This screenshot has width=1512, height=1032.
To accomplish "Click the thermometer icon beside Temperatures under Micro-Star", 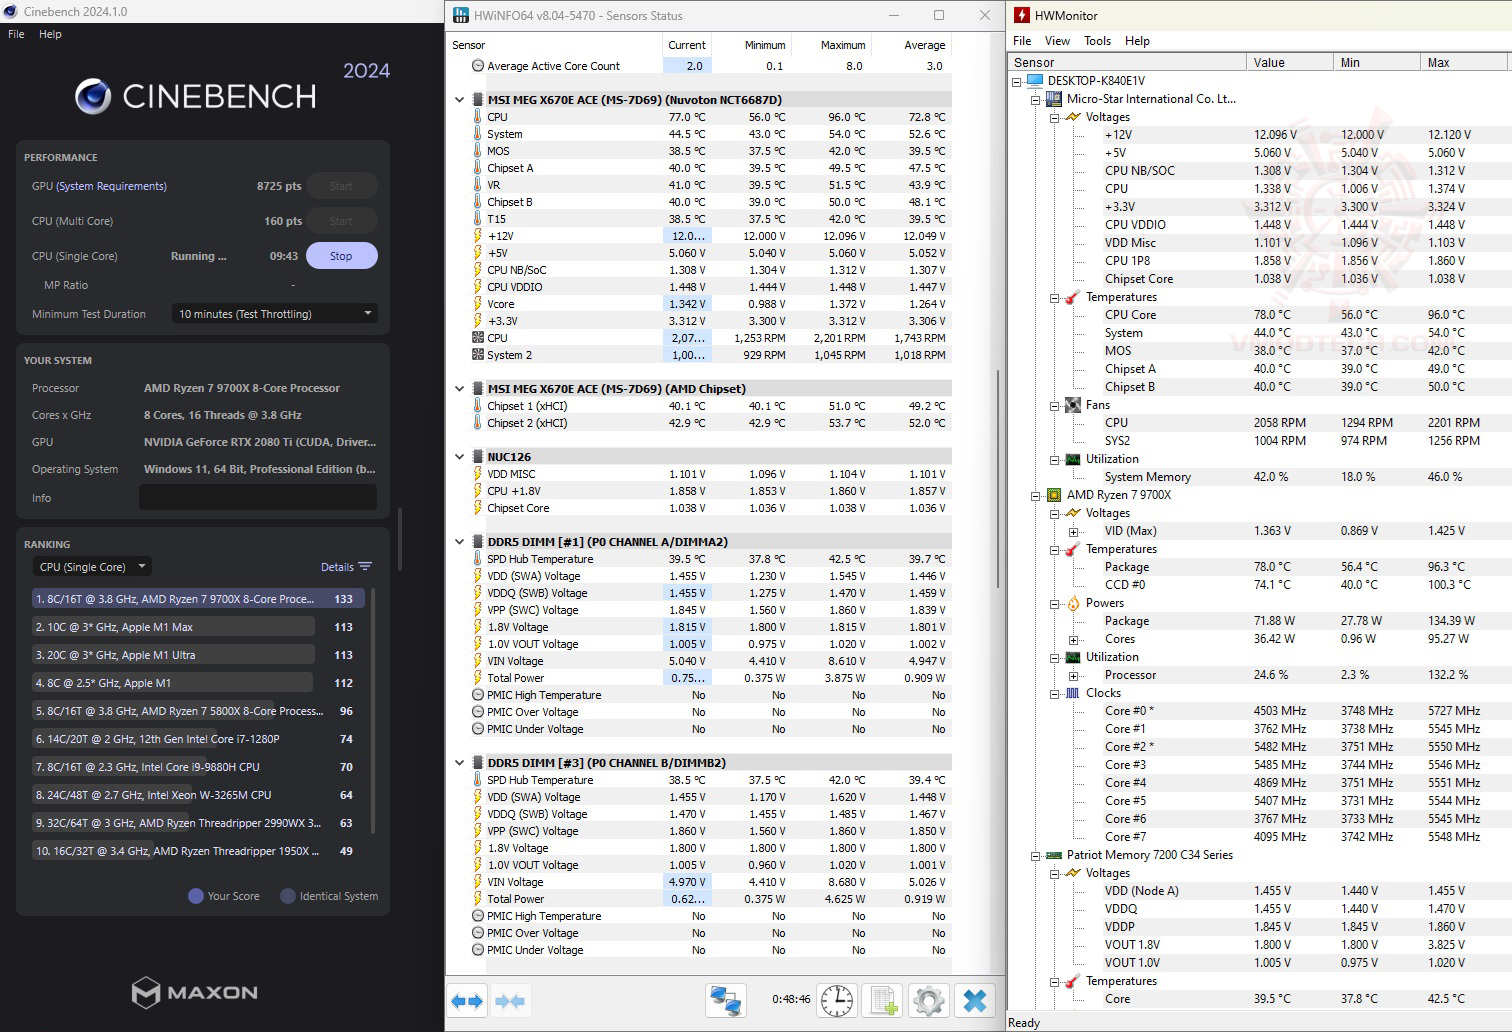I will click(1073, 297).
